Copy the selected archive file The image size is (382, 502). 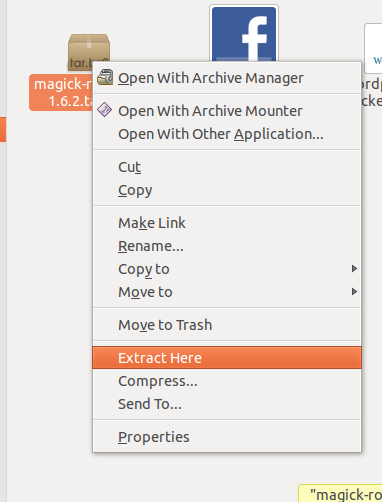pyautogui.click(x=227, y=190)
